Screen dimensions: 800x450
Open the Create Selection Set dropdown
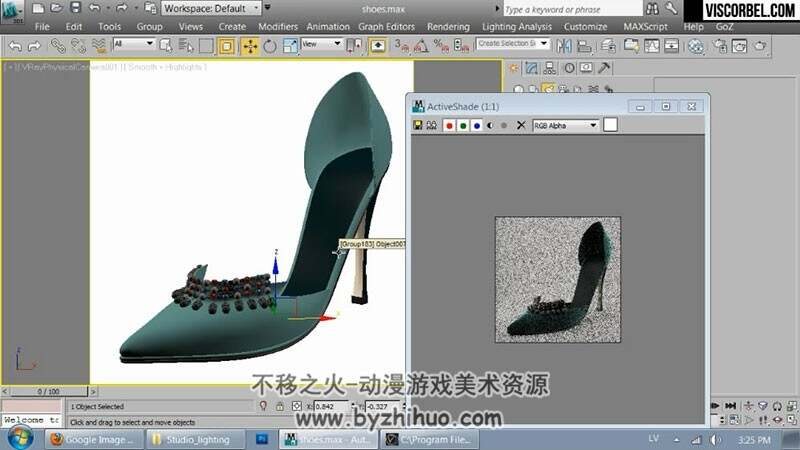[513, 44]
